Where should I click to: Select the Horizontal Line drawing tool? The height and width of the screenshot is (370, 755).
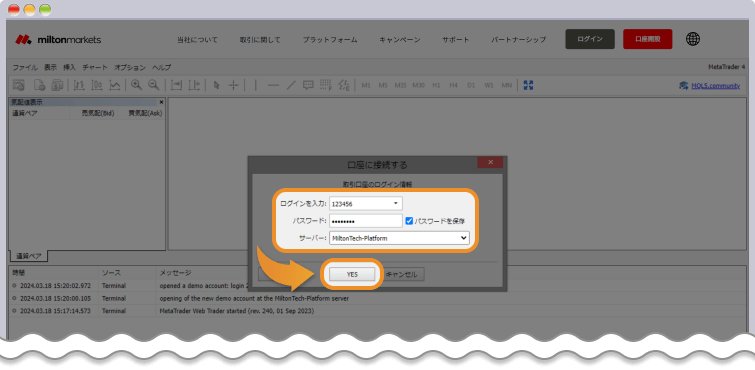coord(273,85)
